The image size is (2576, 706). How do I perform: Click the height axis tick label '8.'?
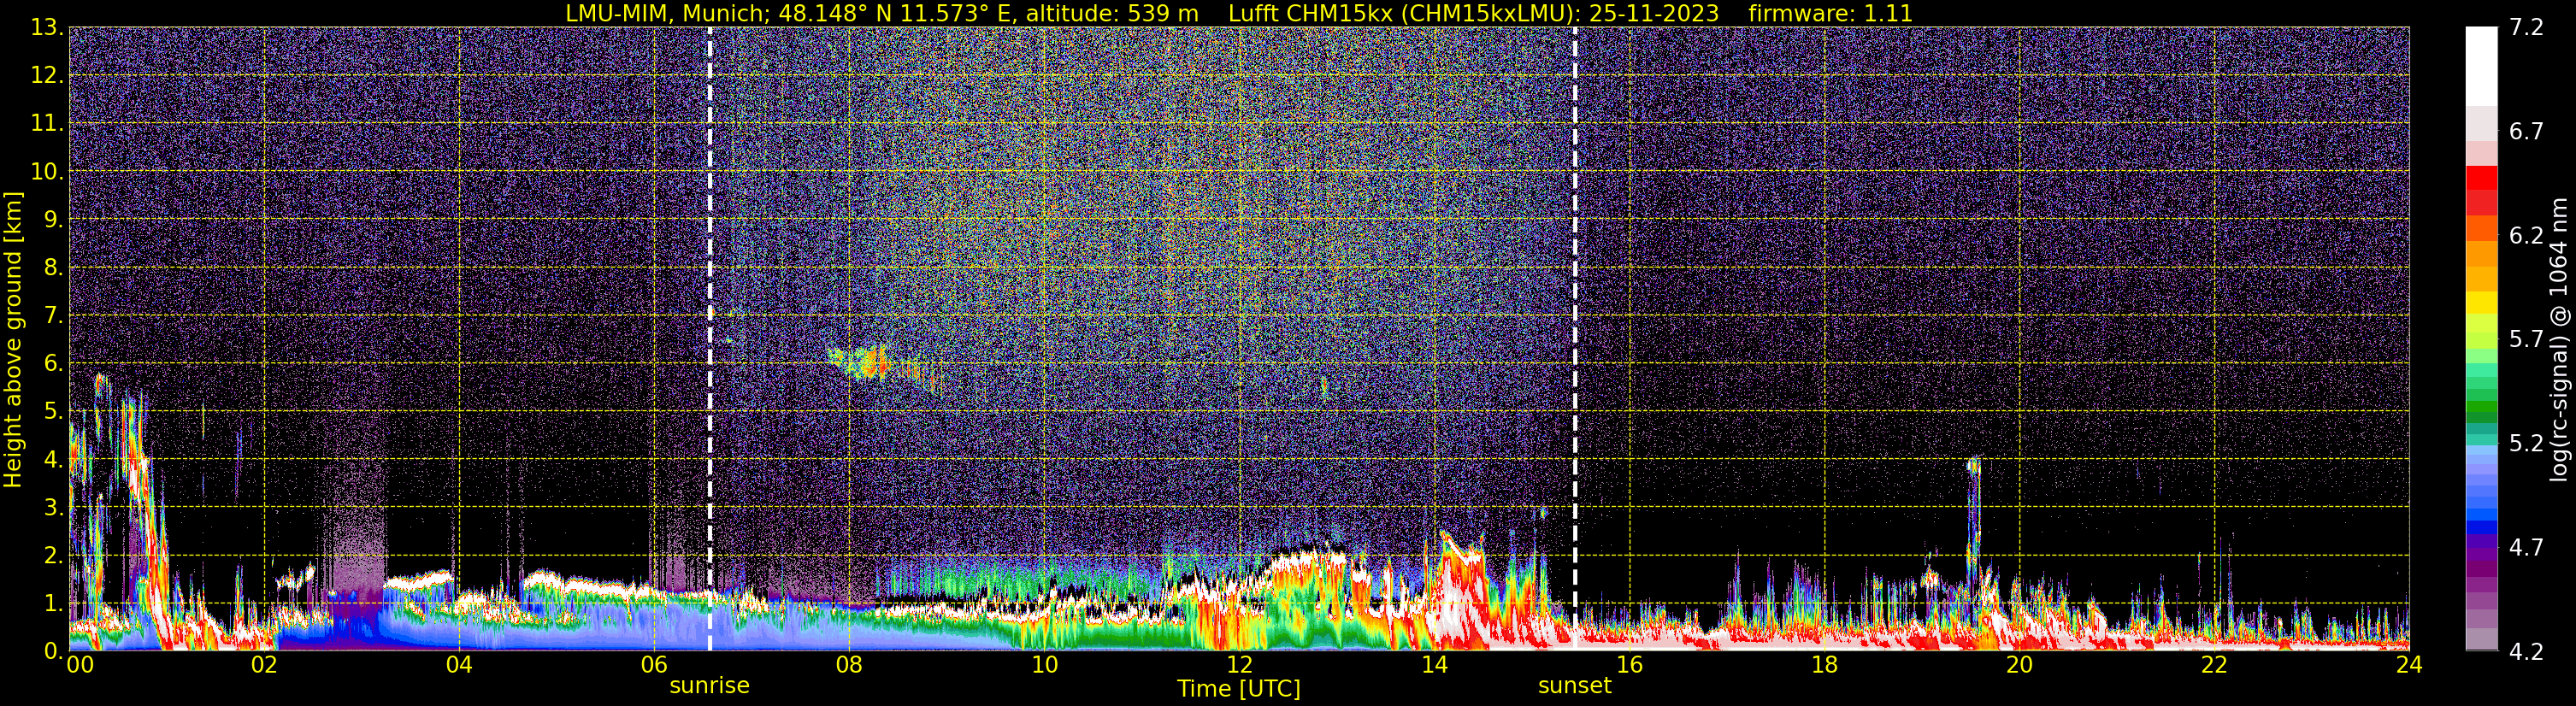coord(54,267)
